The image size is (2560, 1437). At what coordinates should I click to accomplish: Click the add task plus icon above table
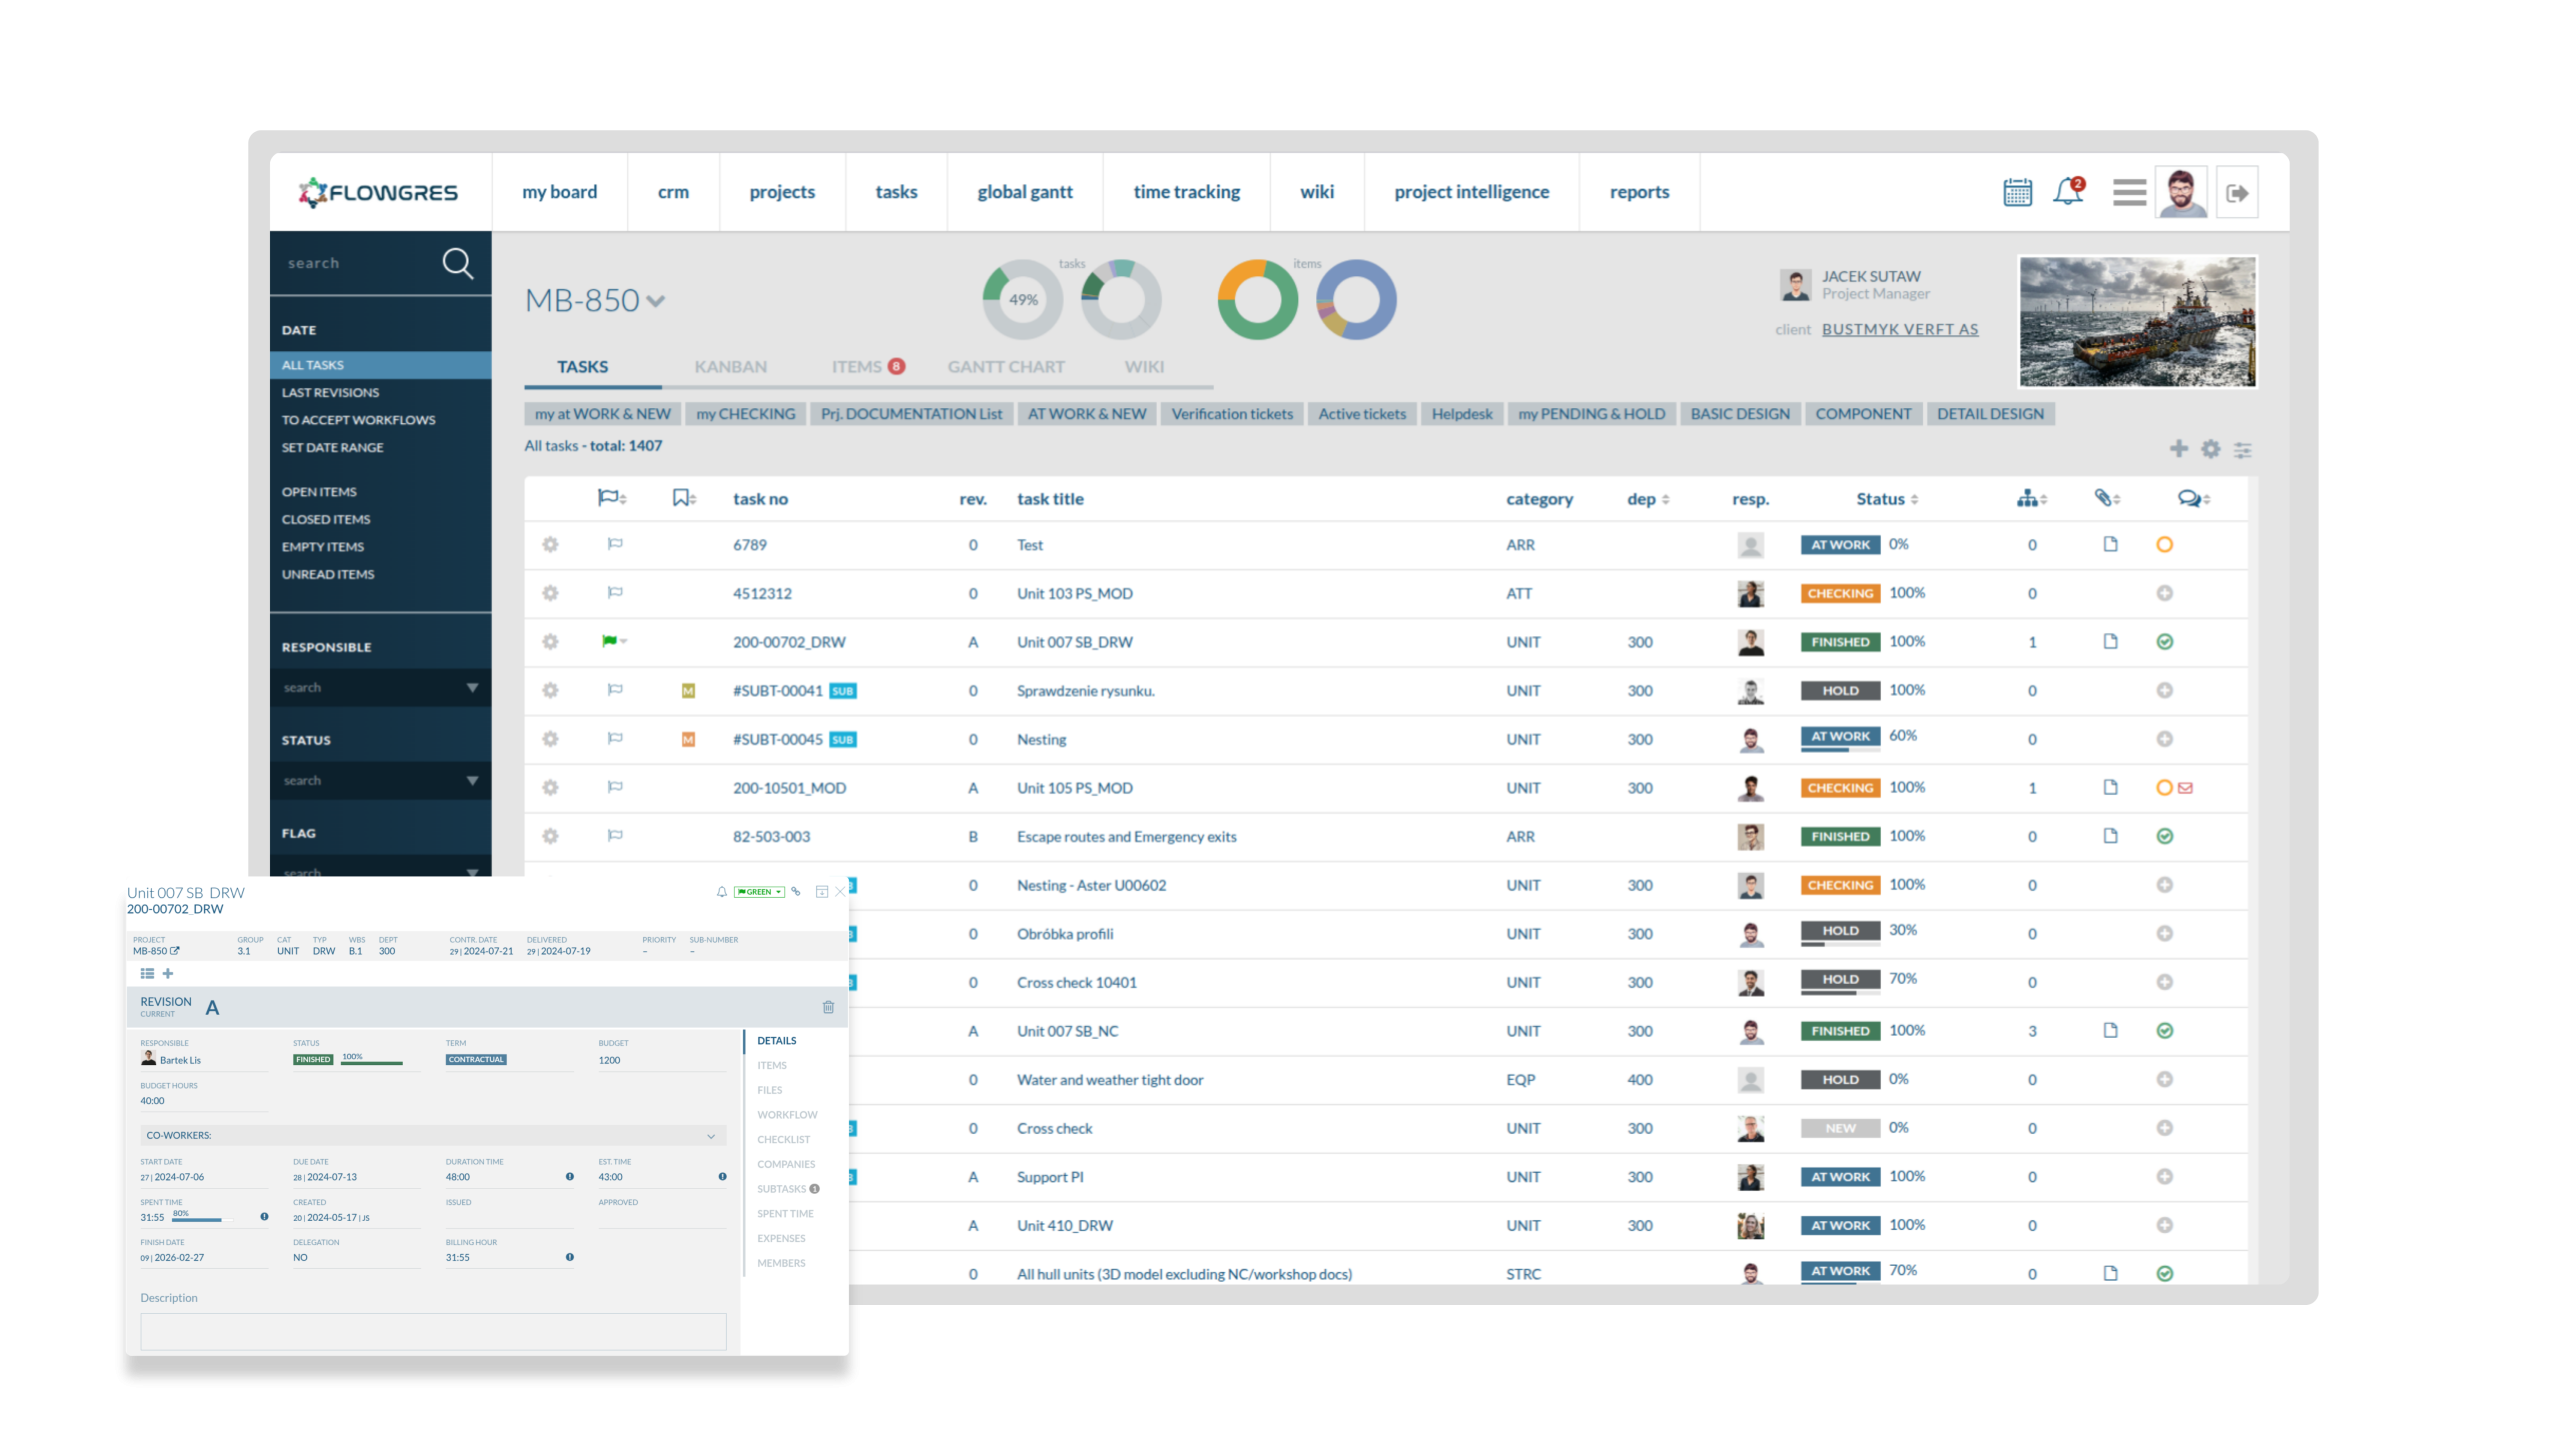click(x=2179, y=449)
